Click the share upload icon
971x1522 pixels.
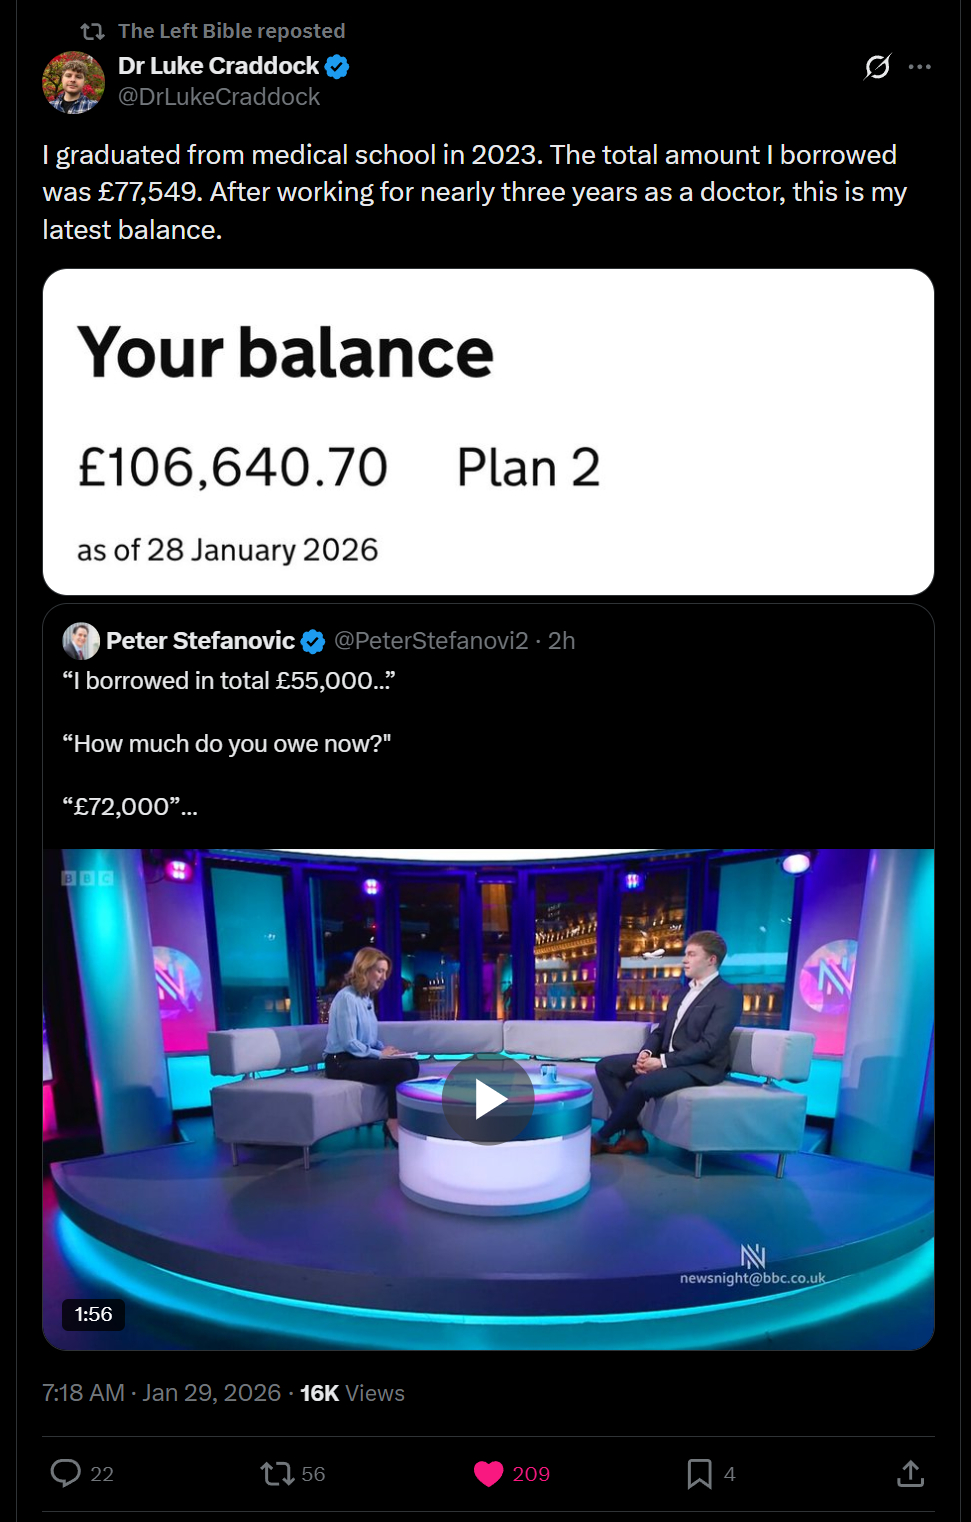click(910, 1473)
